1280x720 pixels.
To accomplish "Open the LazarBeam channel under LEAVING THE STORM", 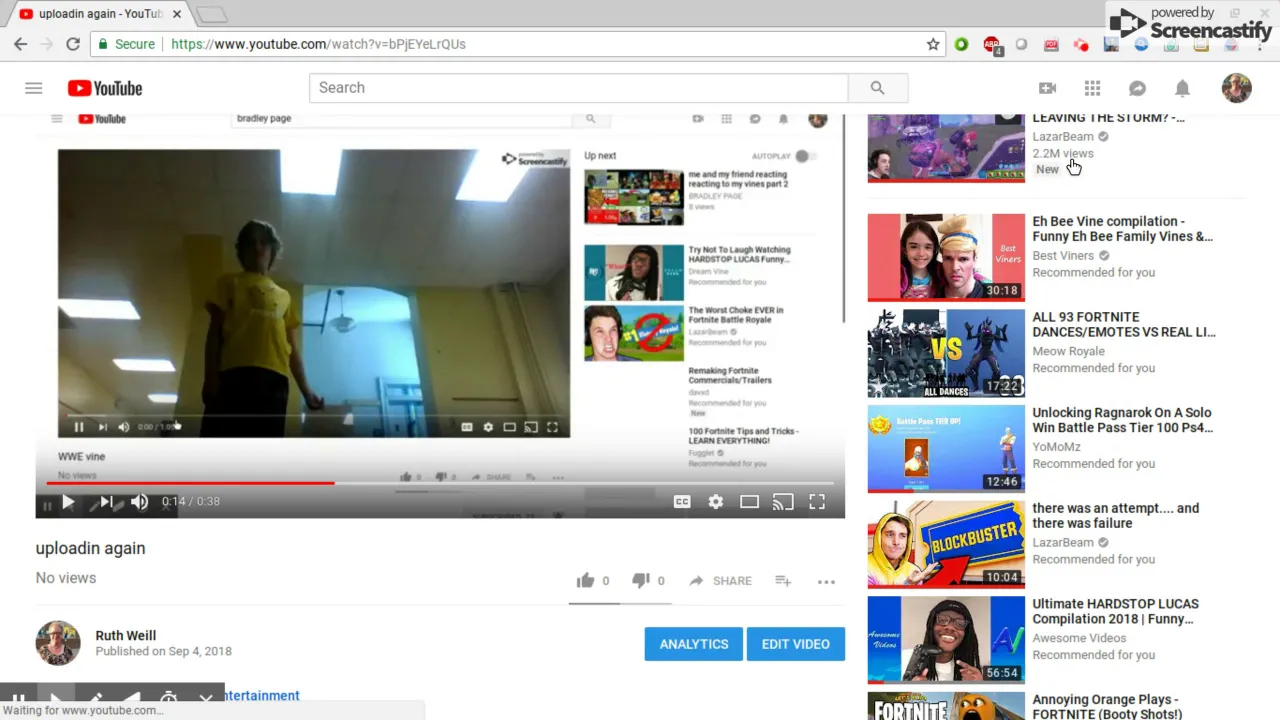I will (x=1063, y=136).
